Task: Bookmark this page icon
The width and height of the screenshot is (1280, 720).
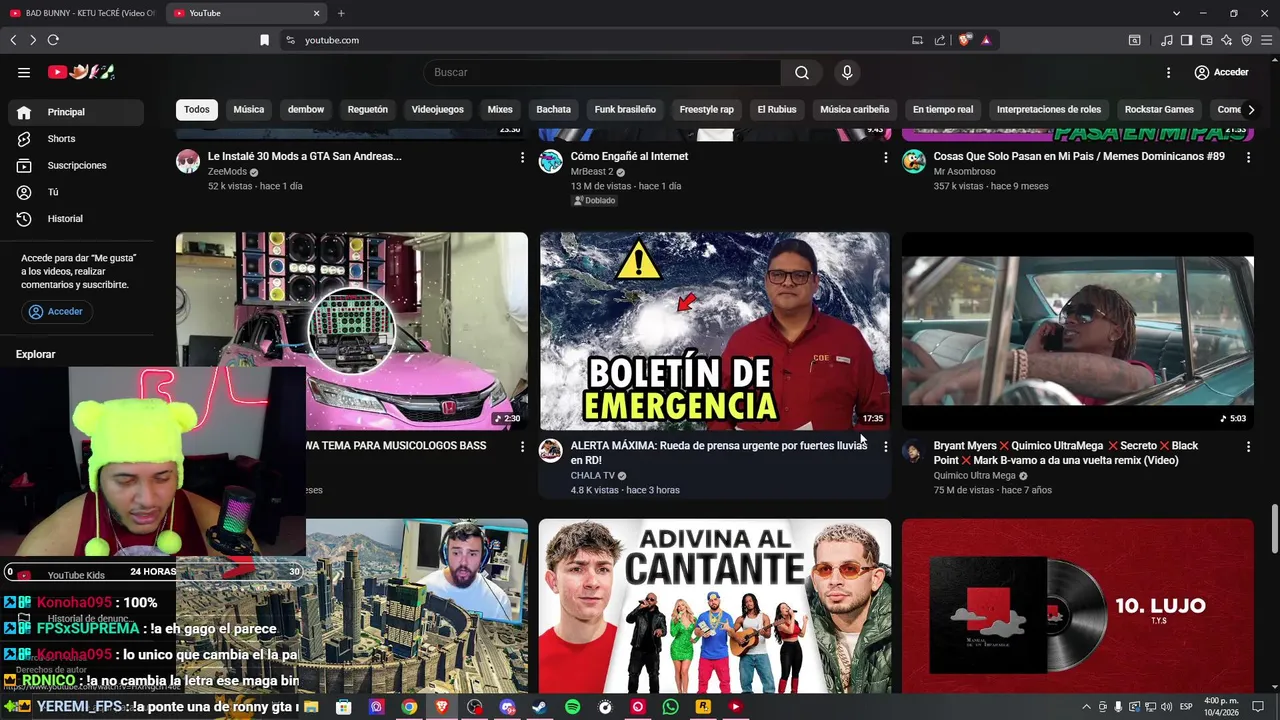Action: coord(264,40)
